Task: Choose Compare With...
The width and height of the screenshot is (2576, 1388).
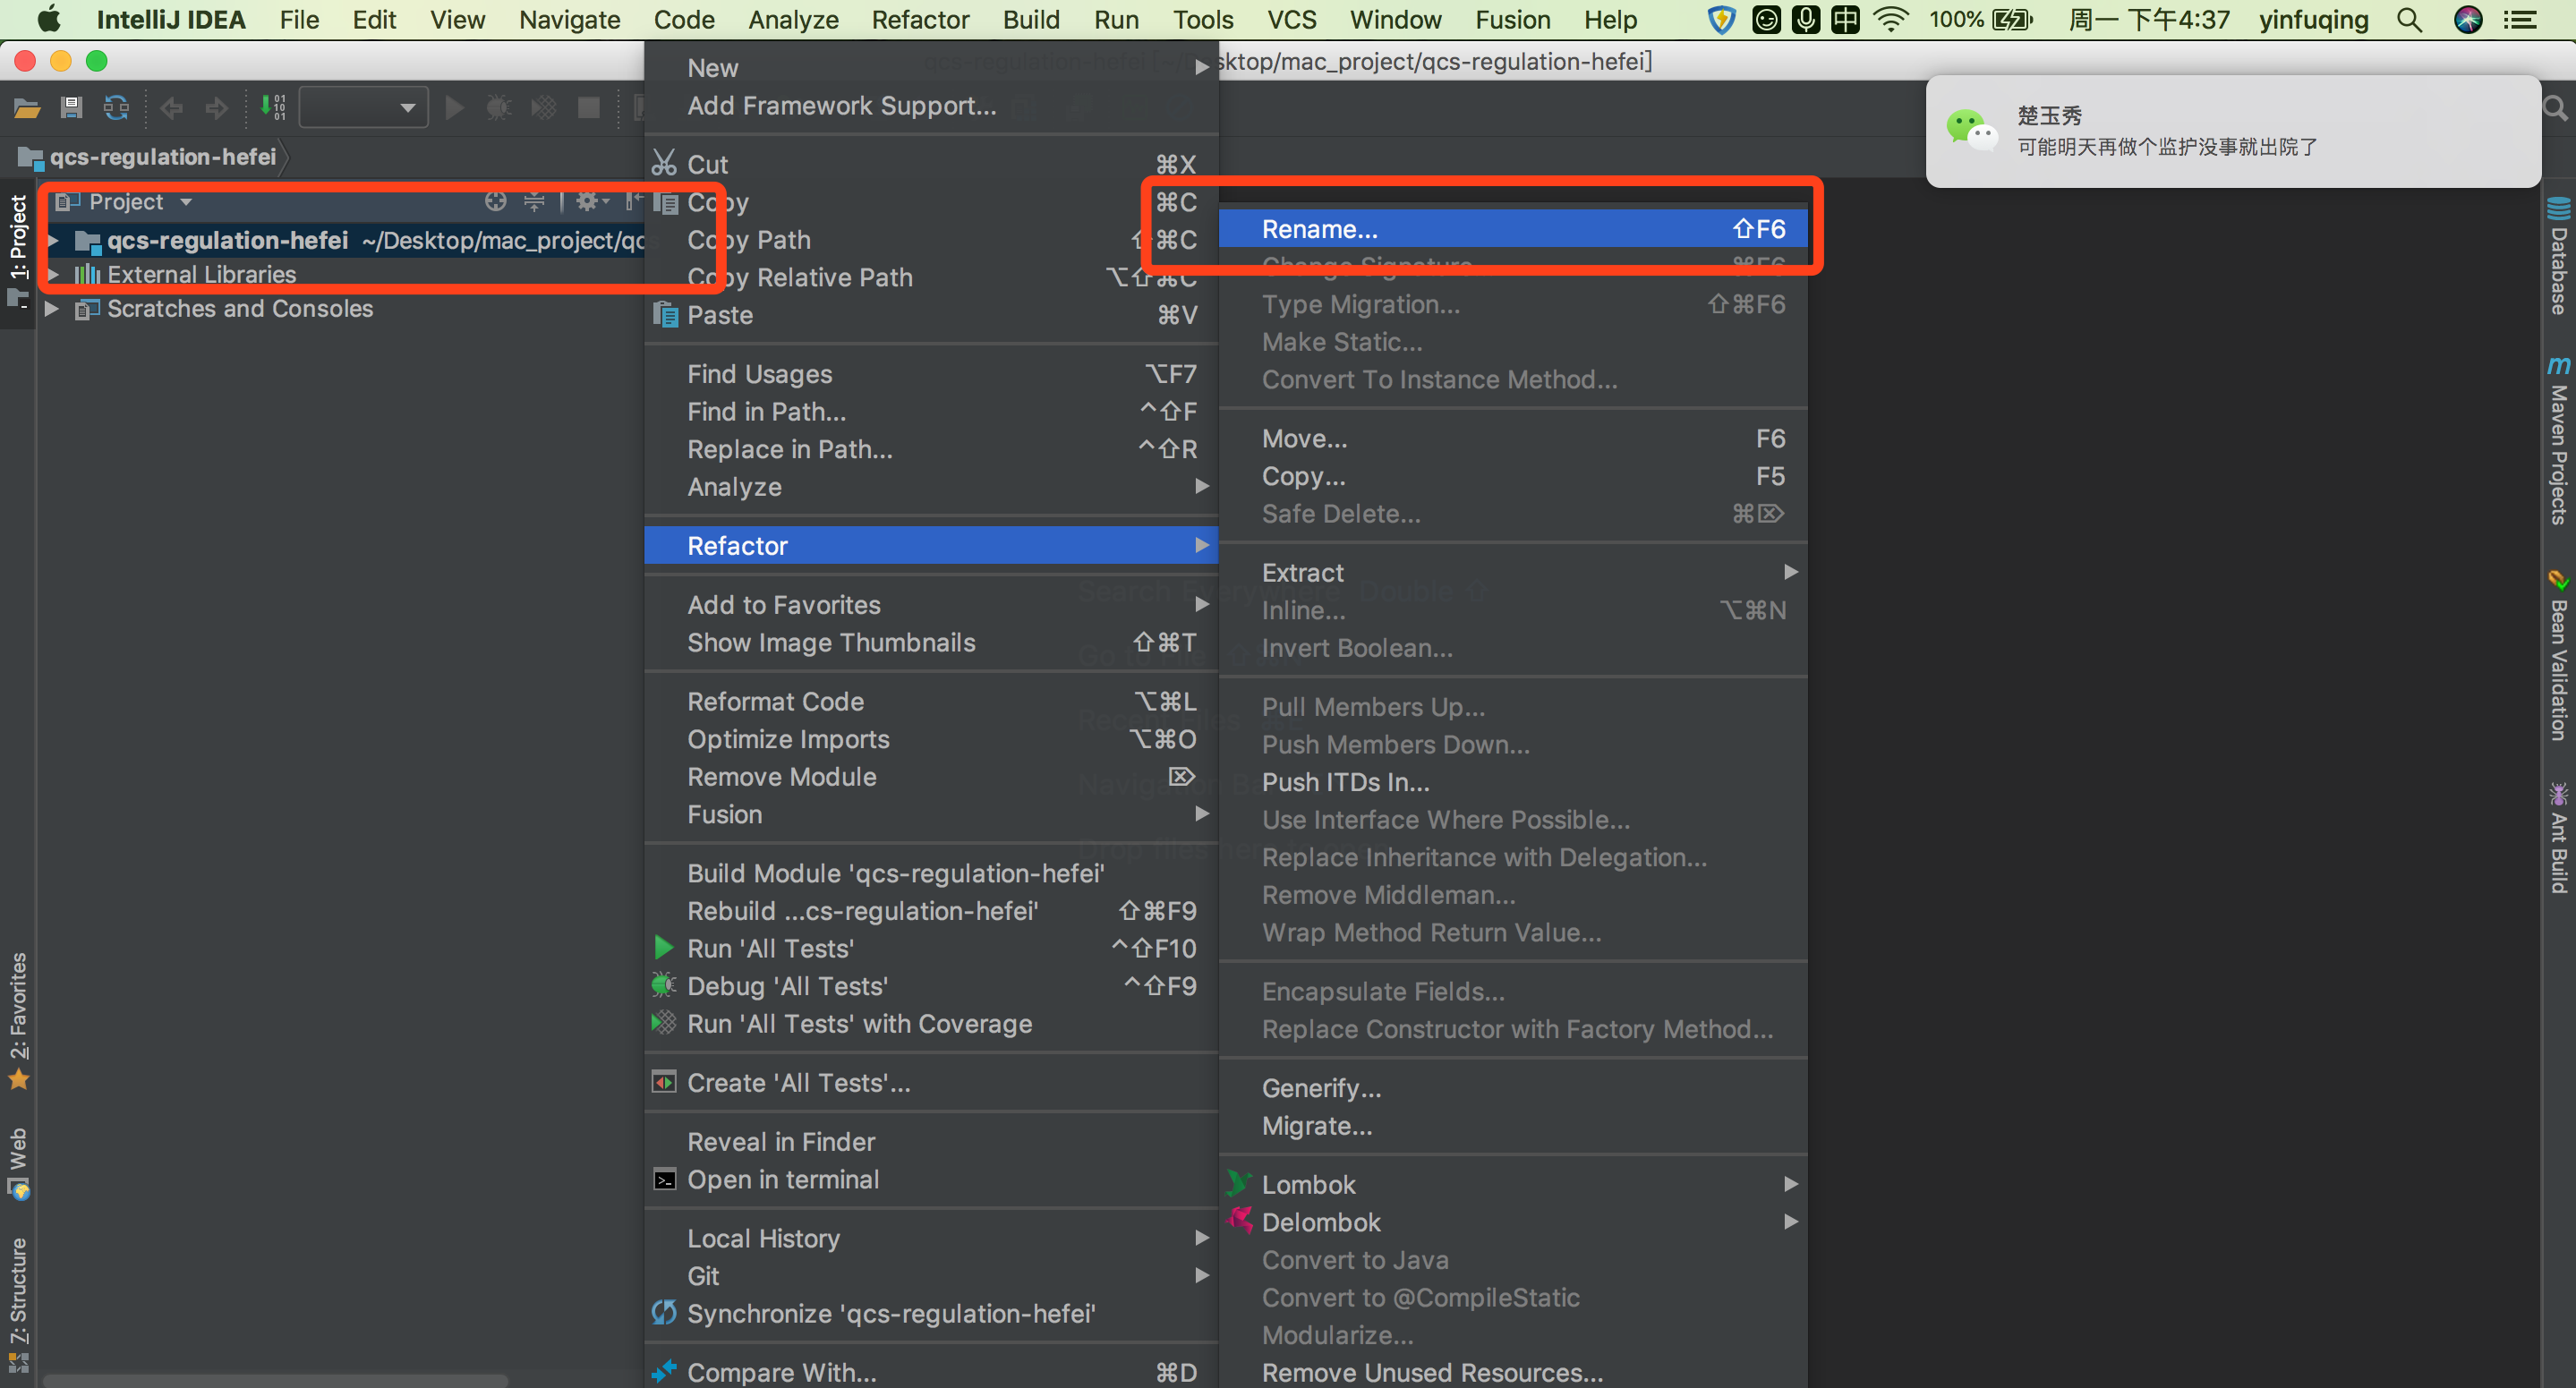Action: [931, 1373]
